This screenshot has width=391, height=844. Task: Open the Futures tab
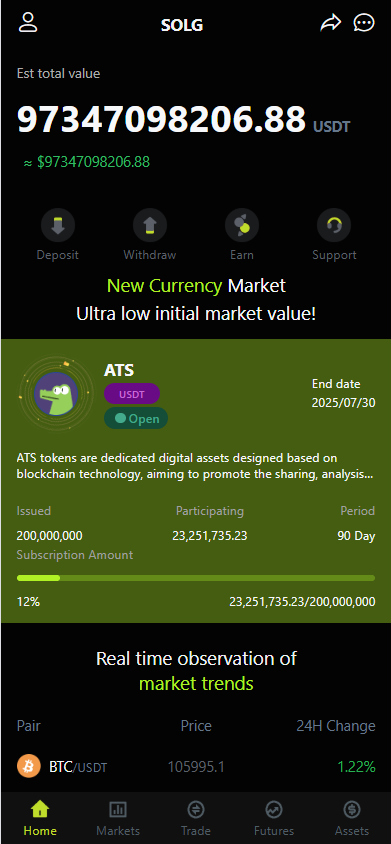coord(274,818)
